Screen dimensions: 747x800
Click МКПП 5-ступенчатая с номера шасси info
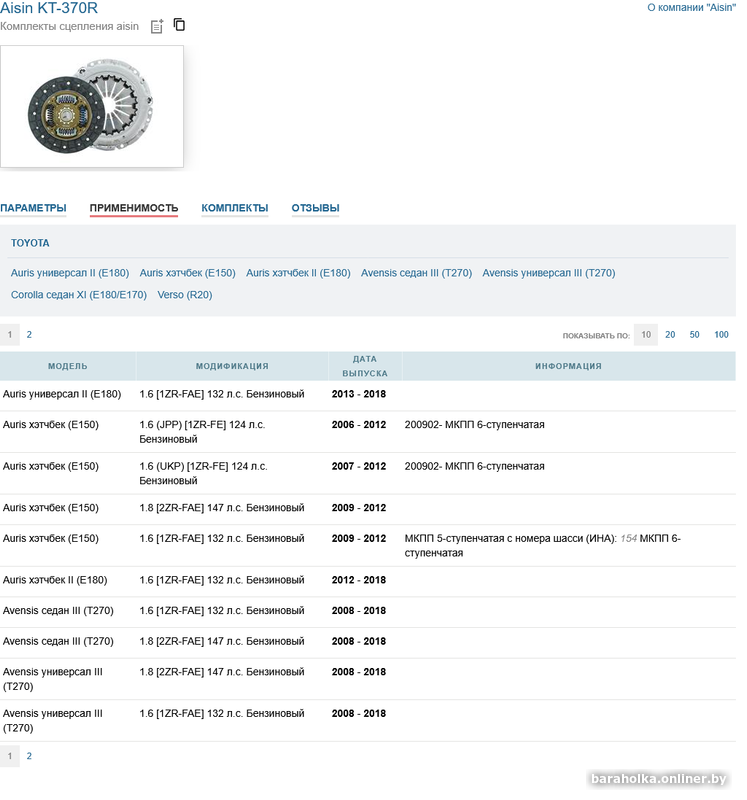(542, 545)
